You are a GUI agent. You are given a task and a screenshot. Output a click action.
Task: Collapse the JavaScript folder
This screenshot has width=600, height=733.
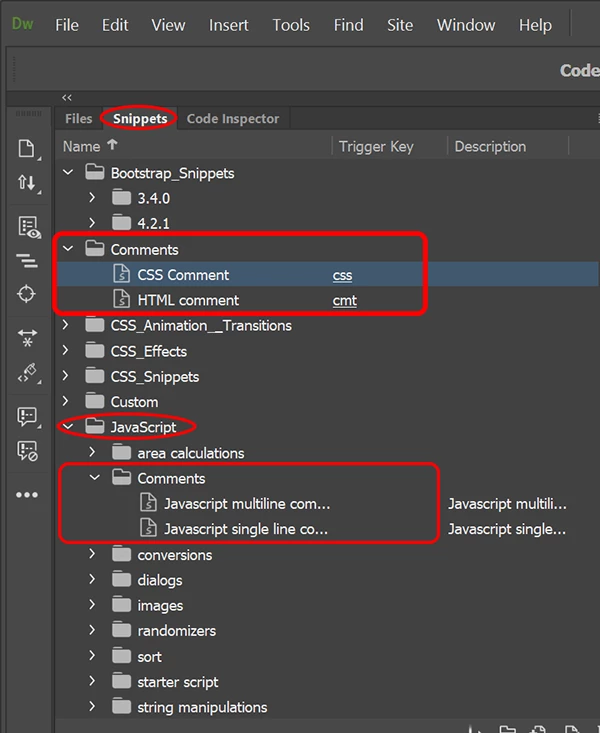click(x=68, y=426)
